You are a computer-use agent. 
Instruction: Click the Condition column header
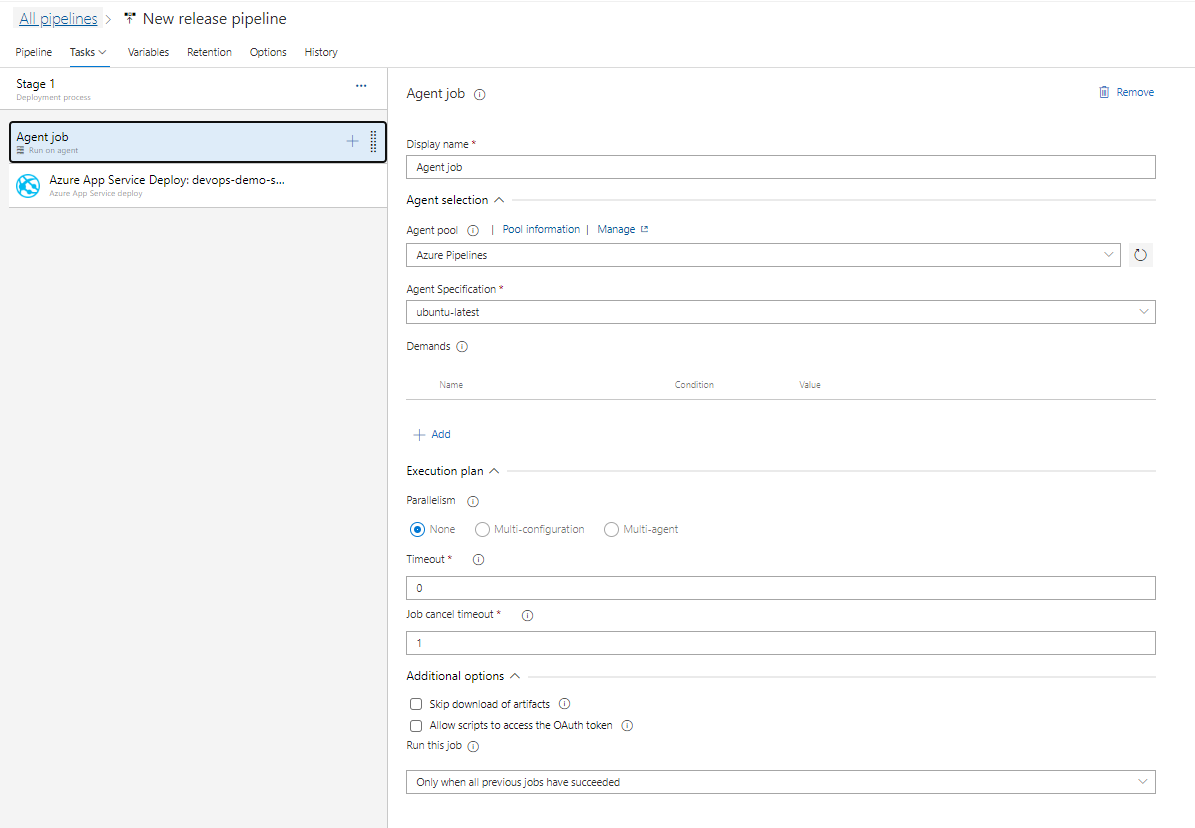(x=694, y=385)
